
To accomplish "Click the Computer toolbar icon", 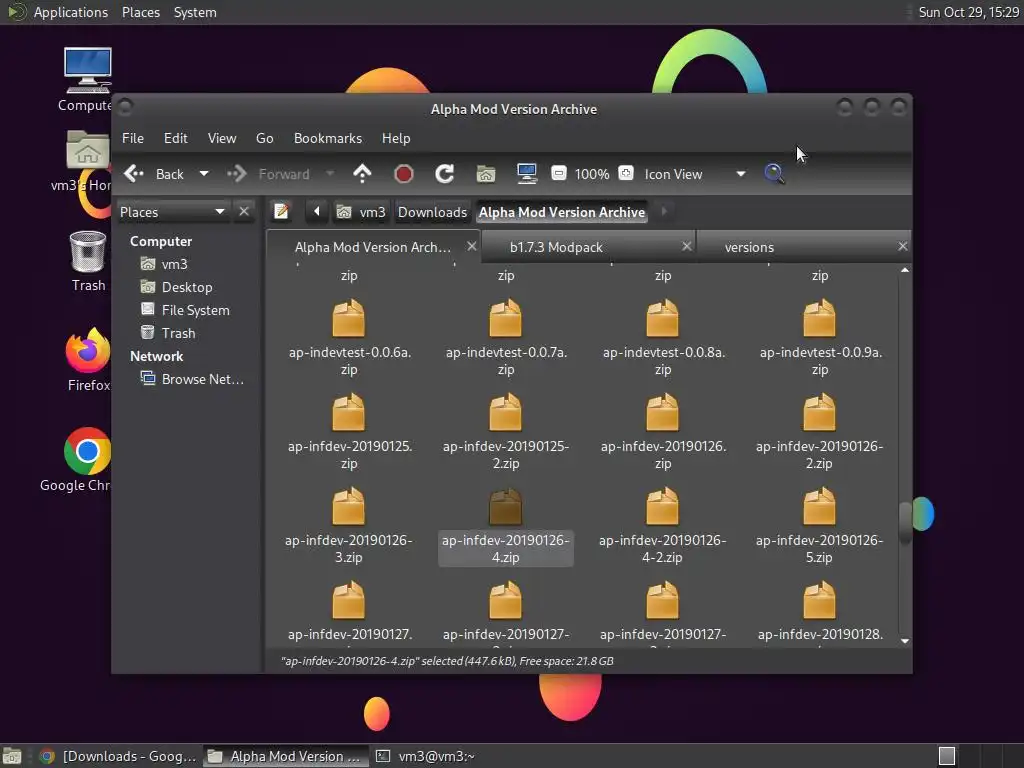I will pyautogui.click(x=527, y=174).
